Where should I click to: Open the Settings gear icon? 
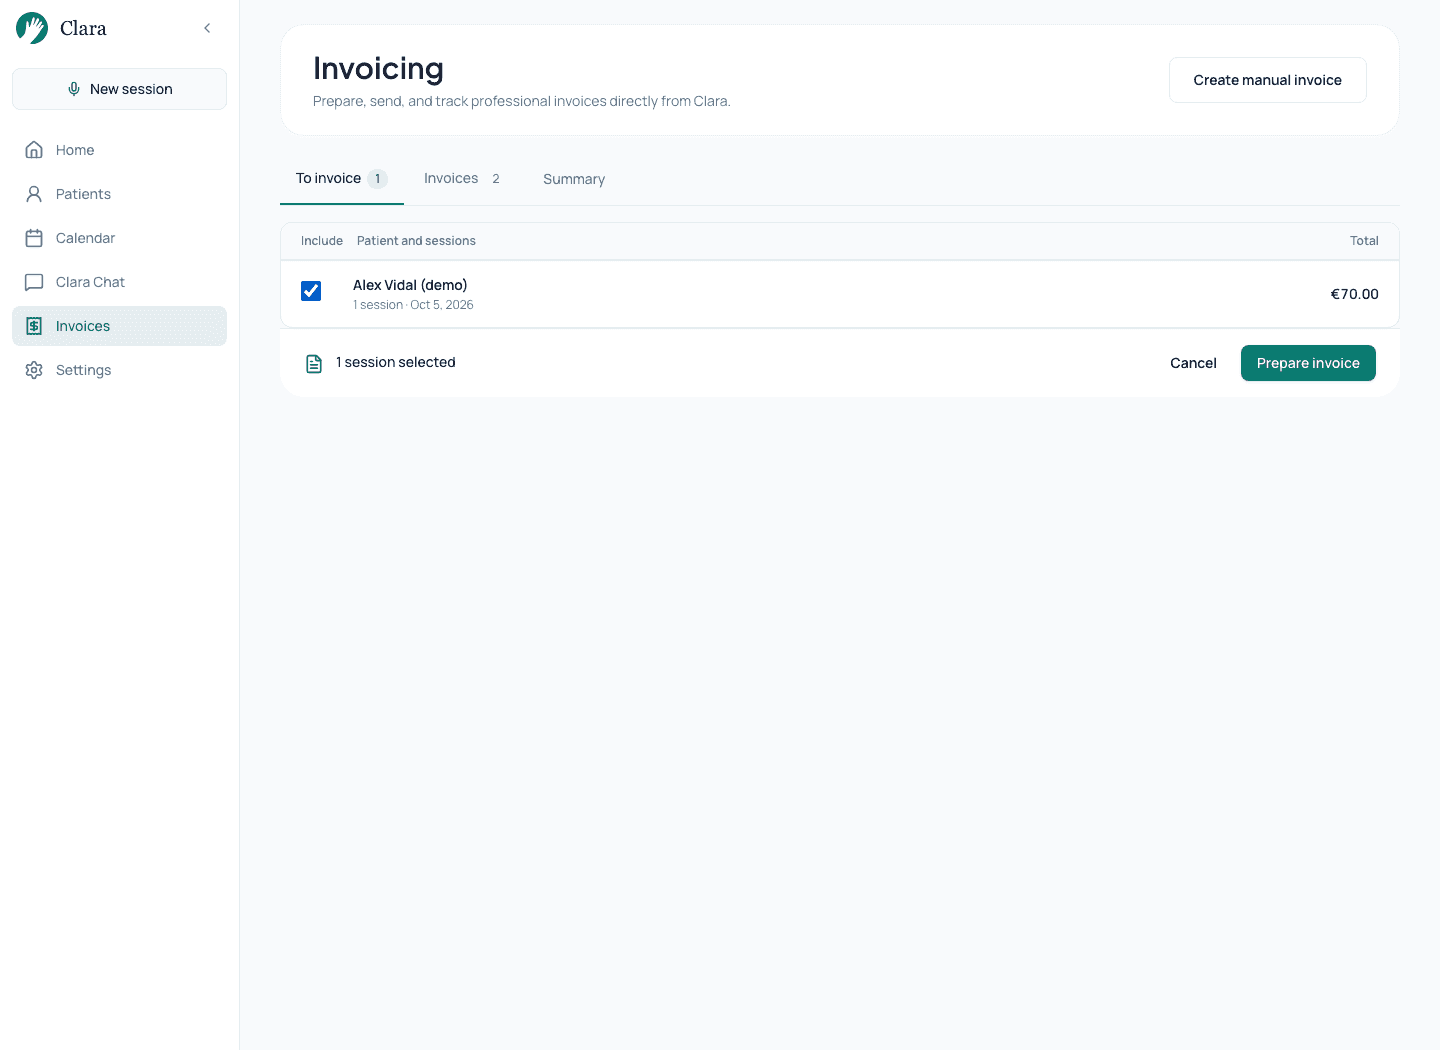pos(34,370)
